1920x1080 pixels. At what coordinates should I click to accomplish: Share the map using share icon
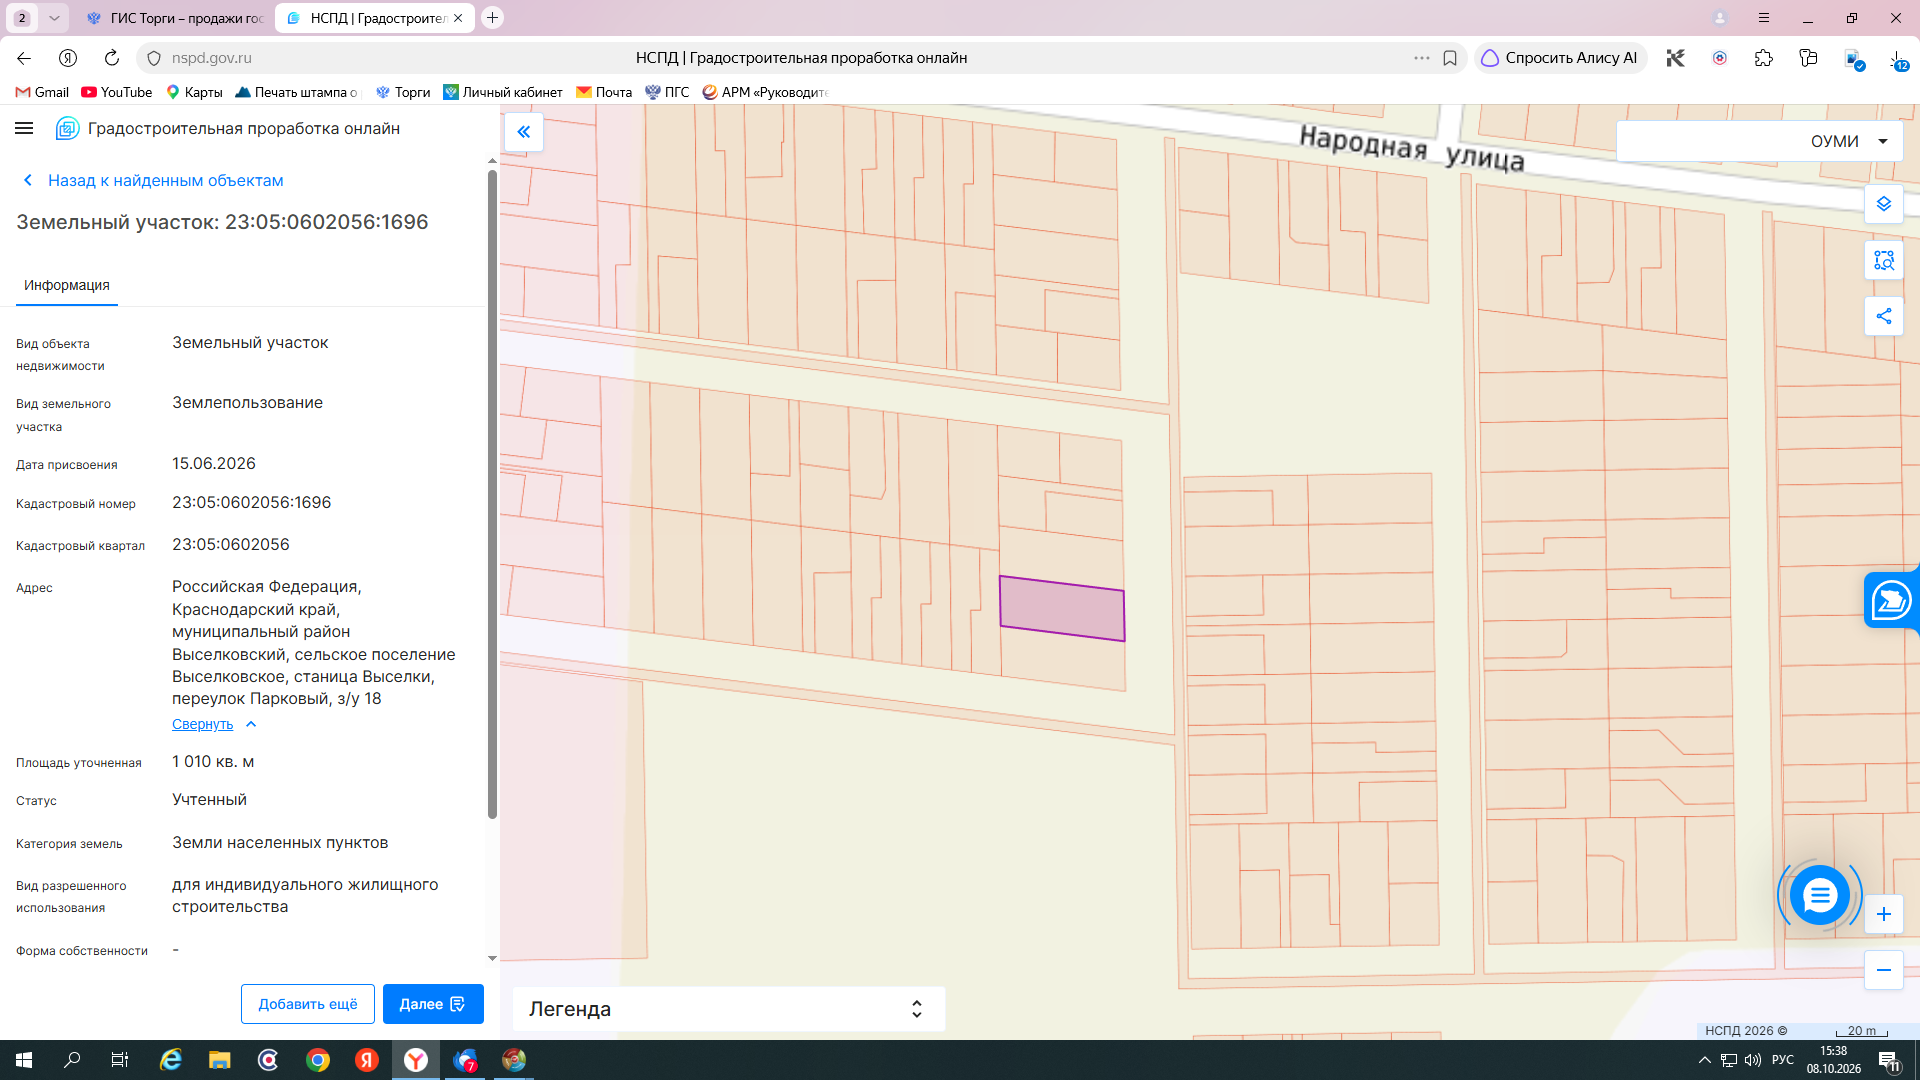tap(1883, 317)
